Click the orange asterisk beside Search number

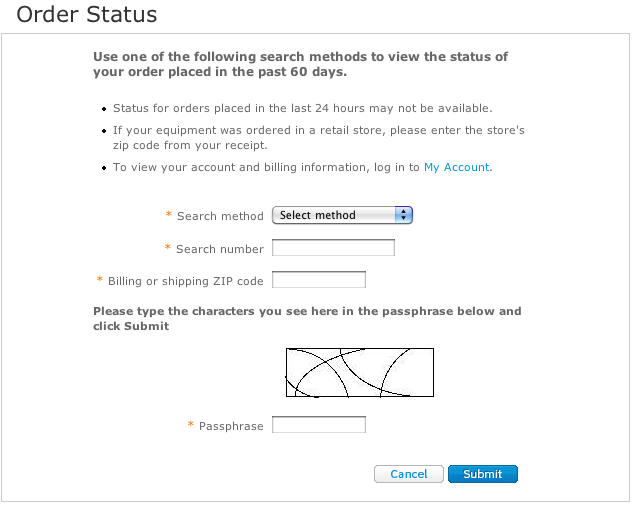(168, 247)
